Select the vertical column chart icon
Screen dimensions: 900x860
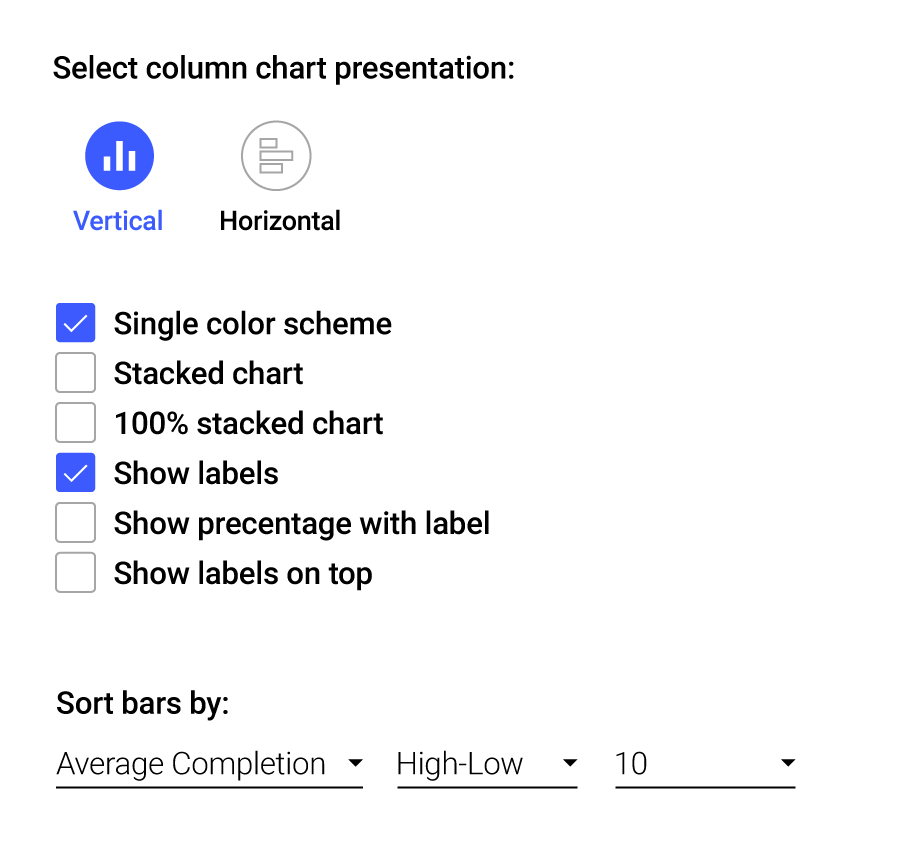119,155
